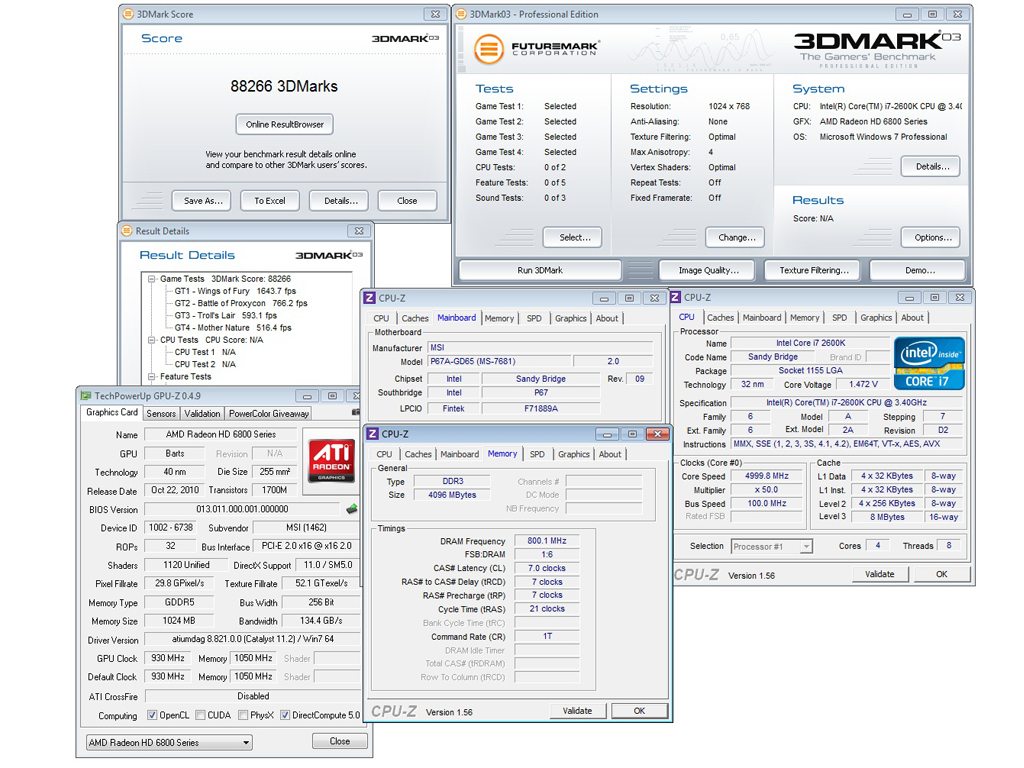Click the Intel Core i7 2600K name field
Screen dimensions: 1024x768
tap(810, 343)
